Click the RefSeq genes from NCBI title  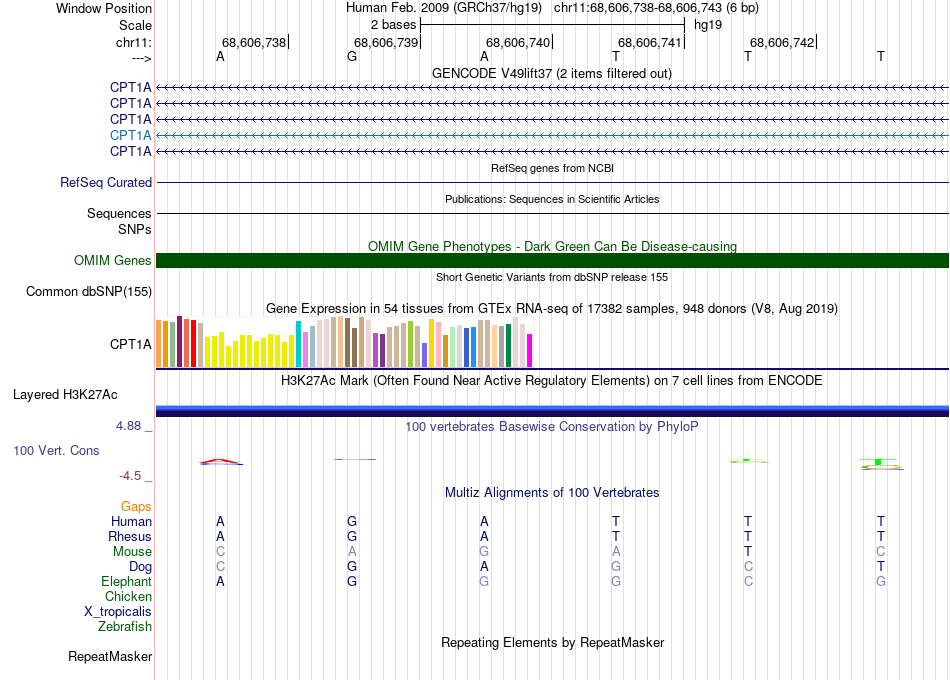[x=552, y=168]
